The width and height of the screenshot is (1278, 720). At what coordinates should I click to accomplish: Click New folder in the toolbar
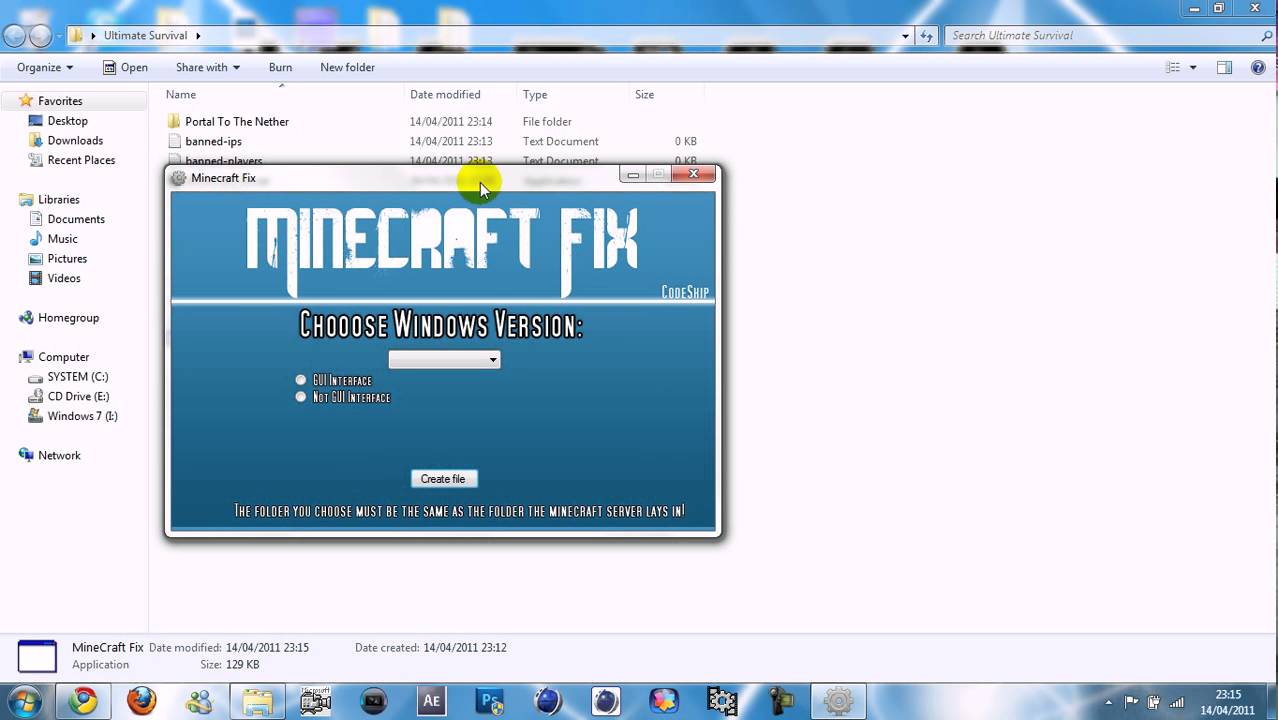[x=347, y=67]
